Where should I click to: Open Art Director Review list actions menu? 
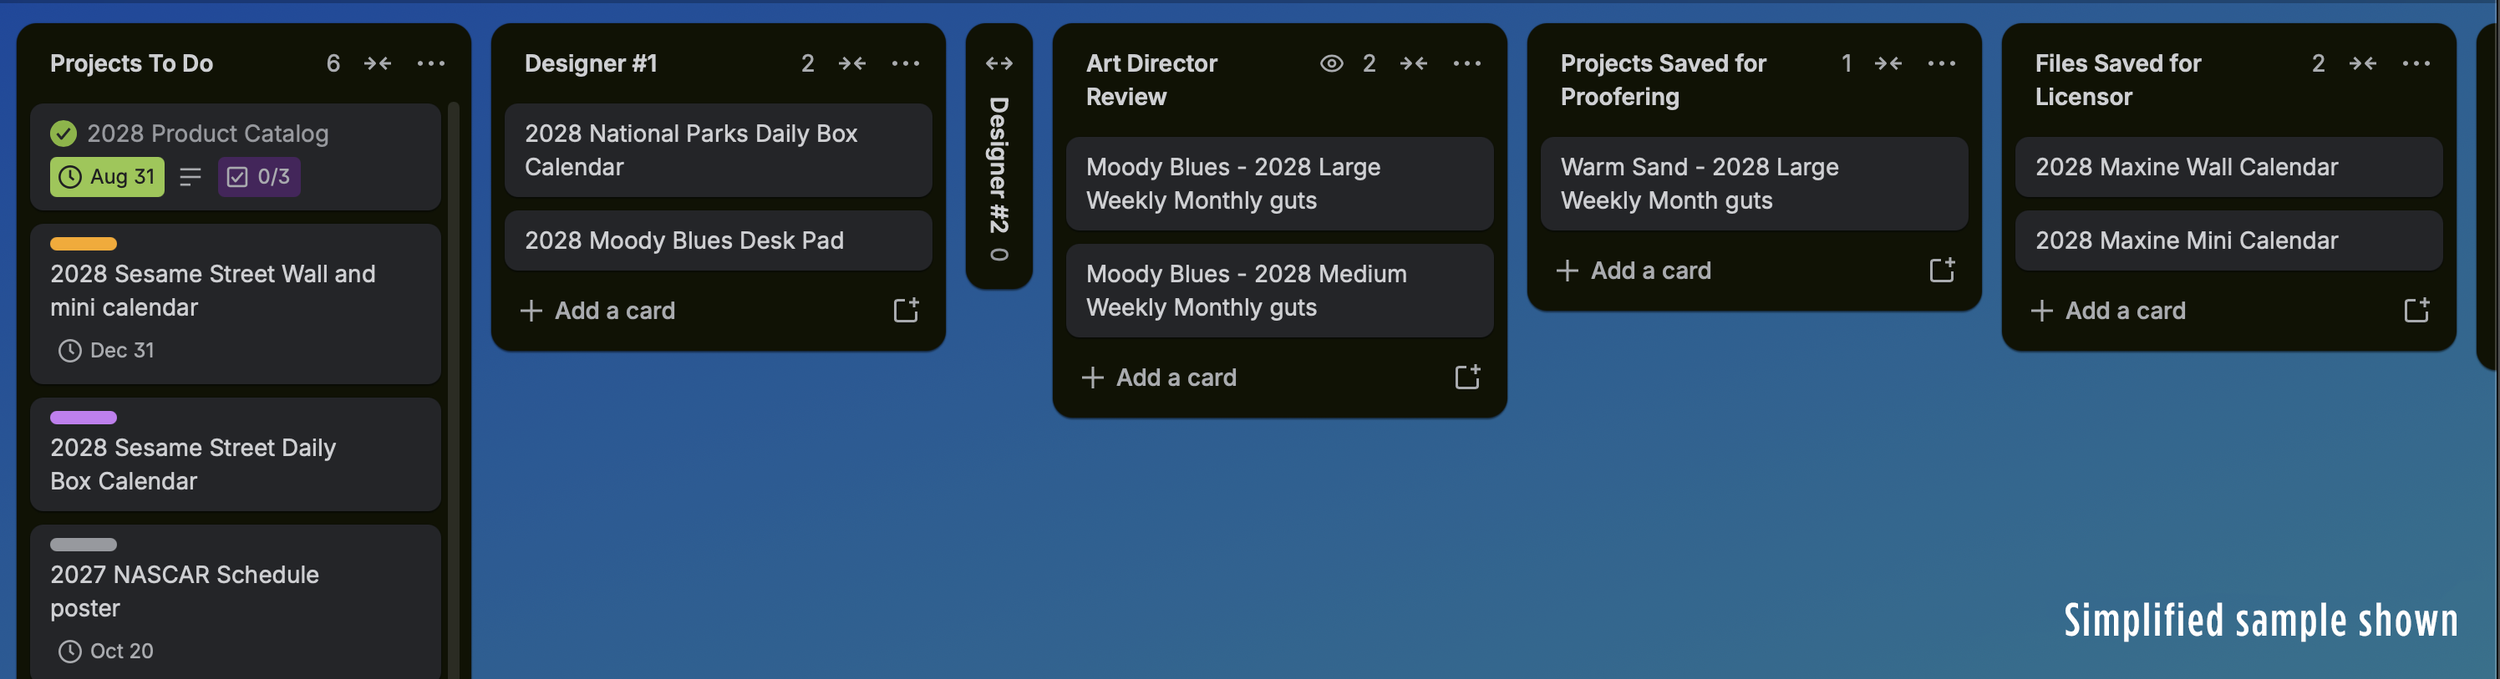point(1467,63)
